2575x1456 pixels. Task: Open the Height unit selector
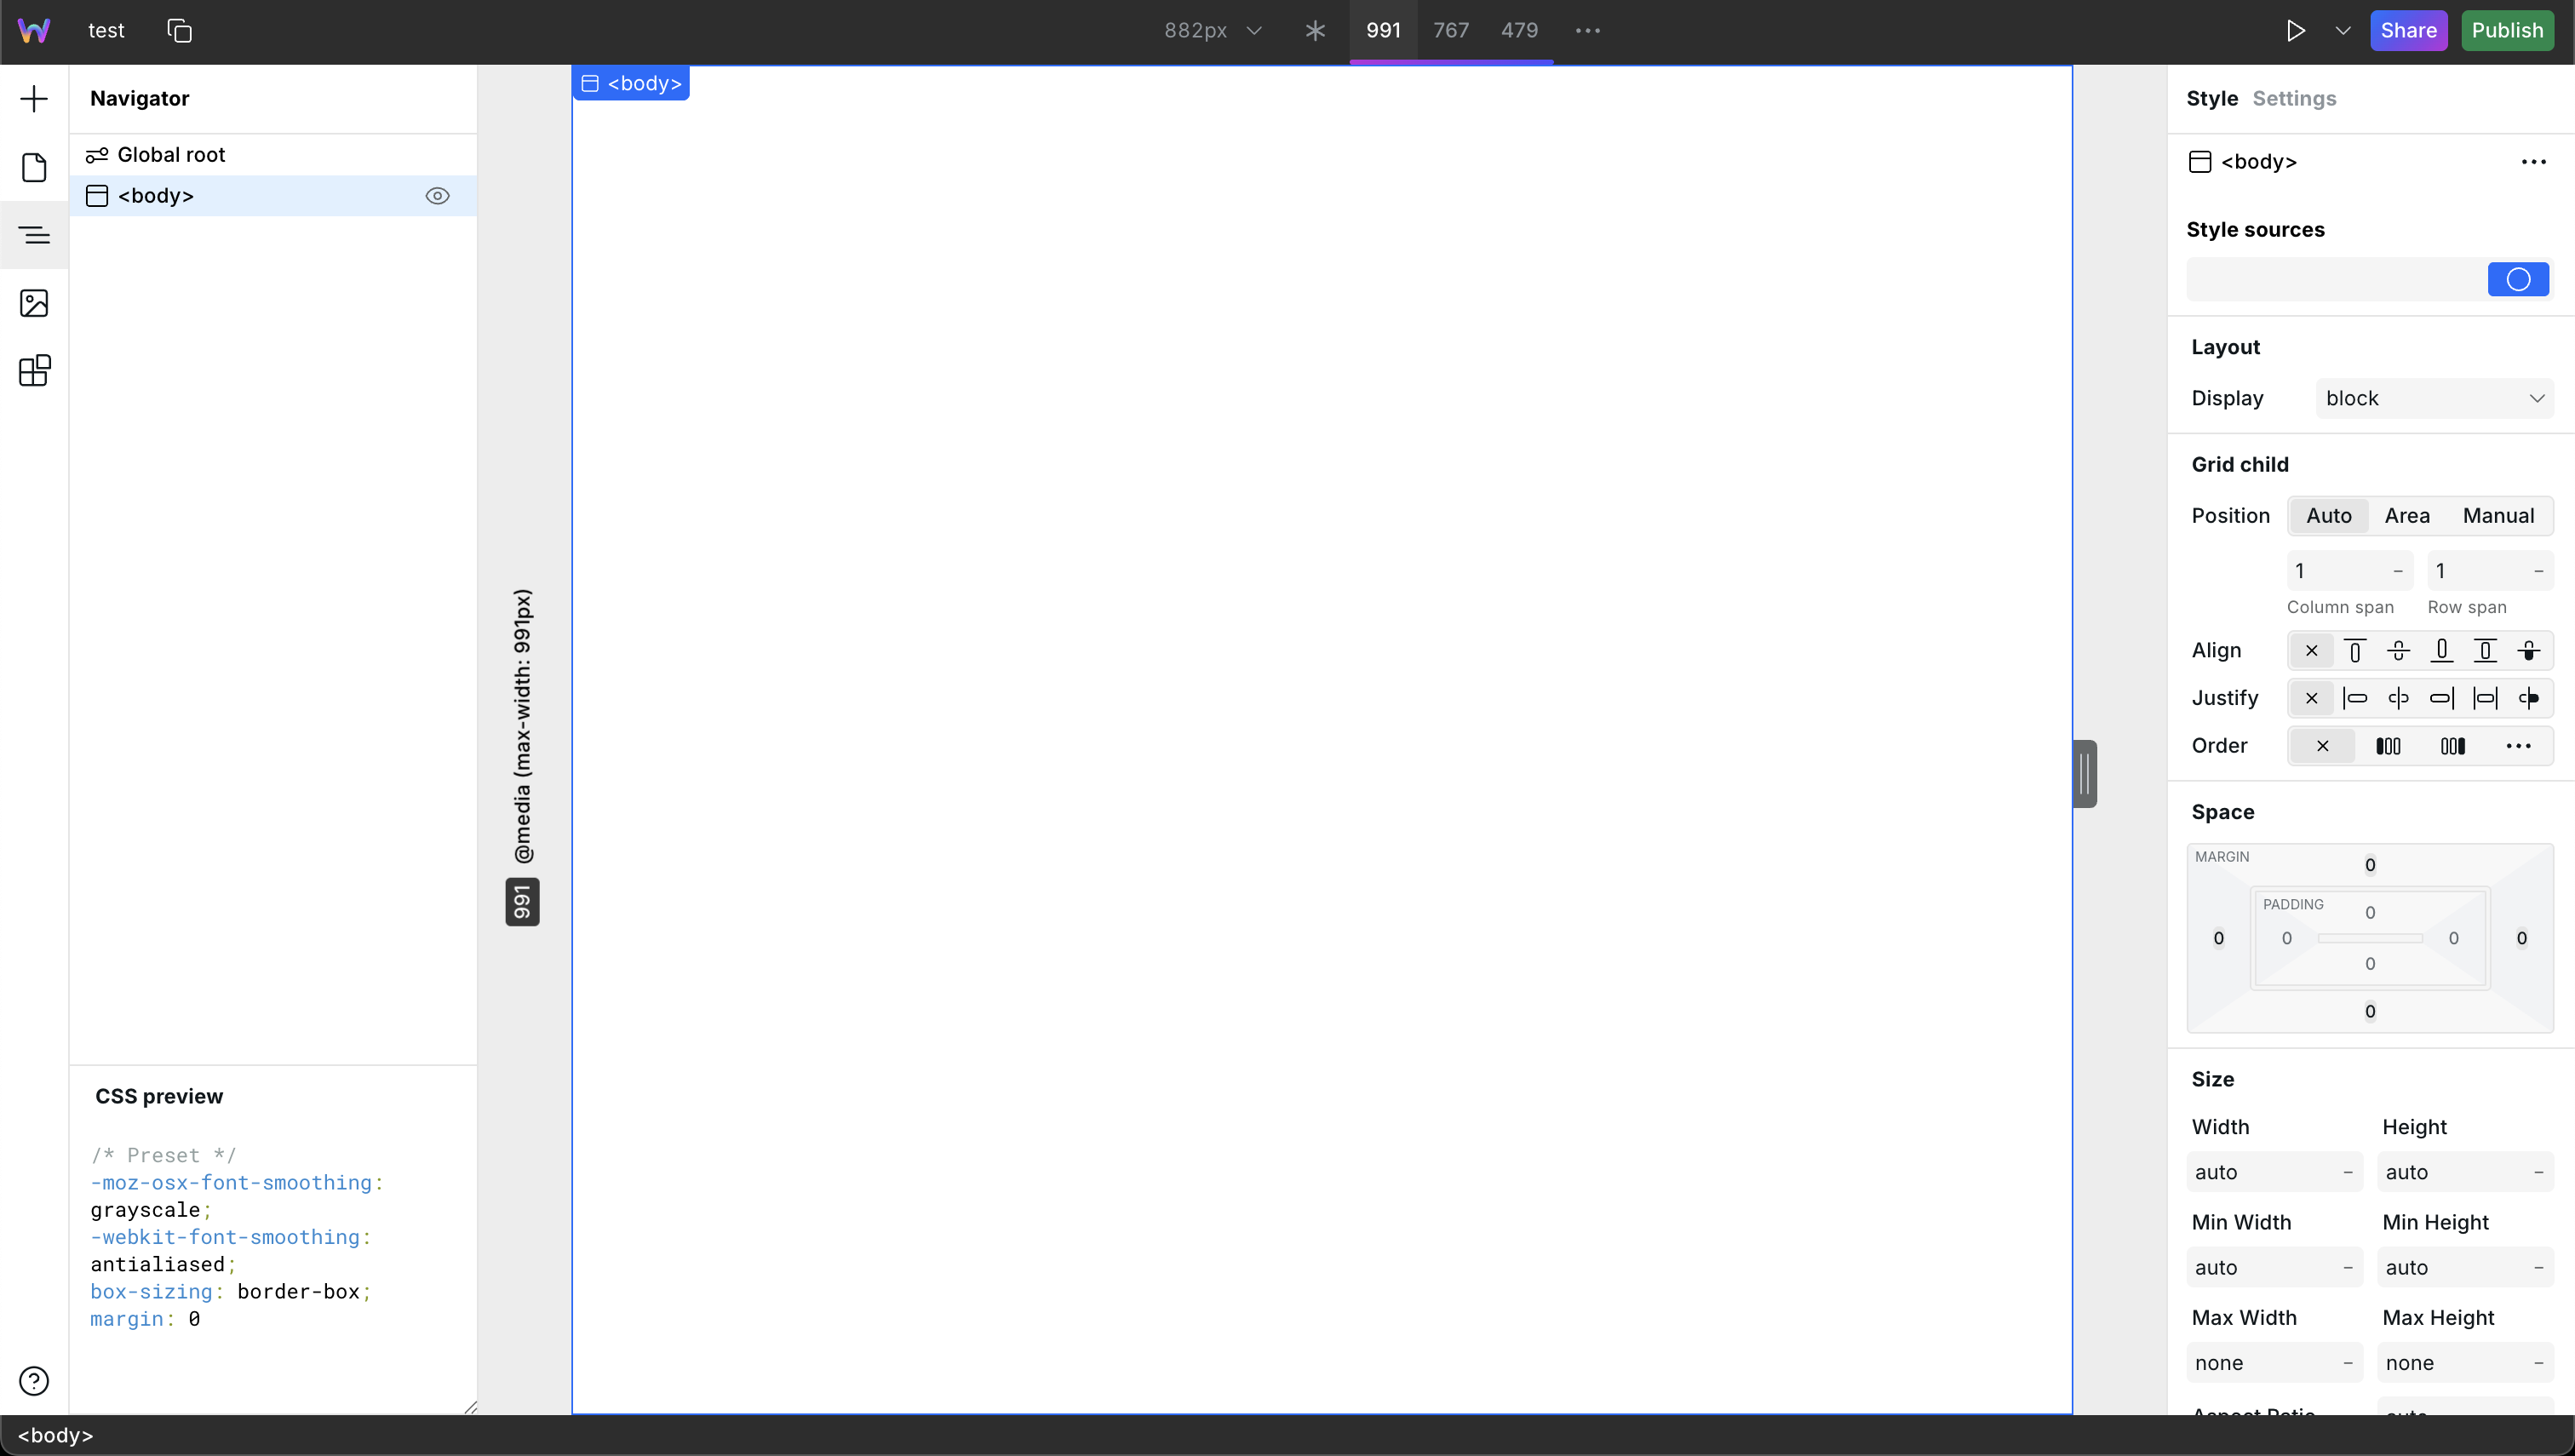click(x=2539, y=1172)
